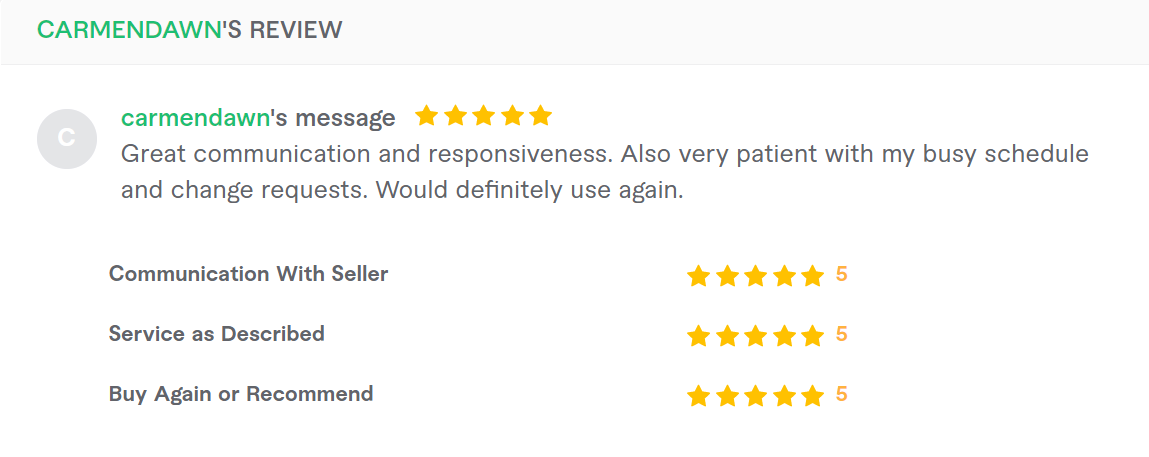Click fifth star of Service as Described
This screenshot has width=1149, height=457.
click(x=812, y=336)
